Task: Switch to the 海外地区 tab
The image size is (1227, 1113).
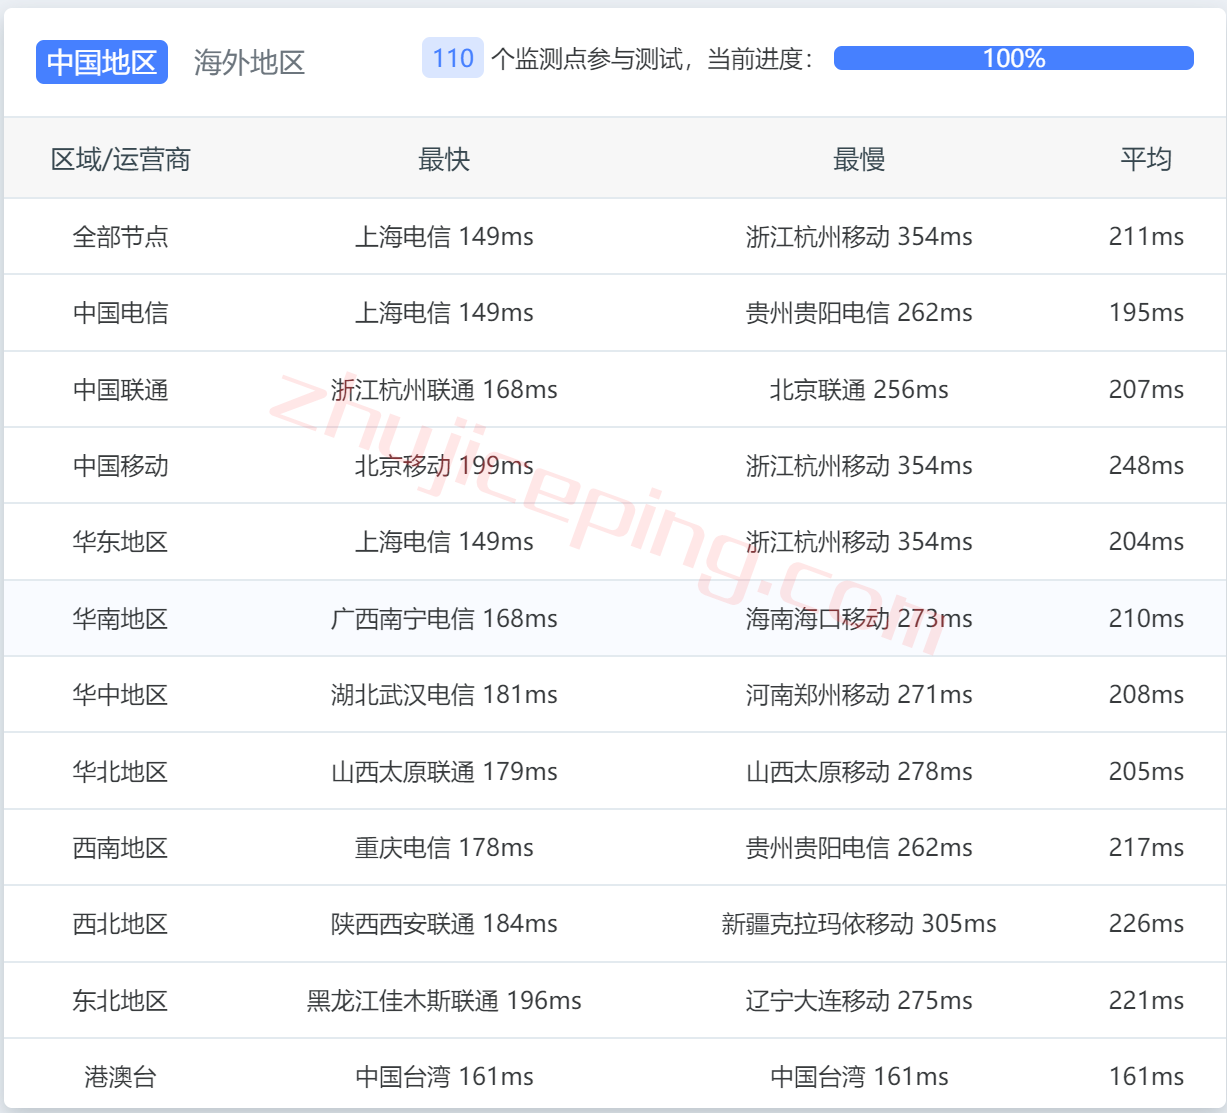Action: tap(249, 62)
